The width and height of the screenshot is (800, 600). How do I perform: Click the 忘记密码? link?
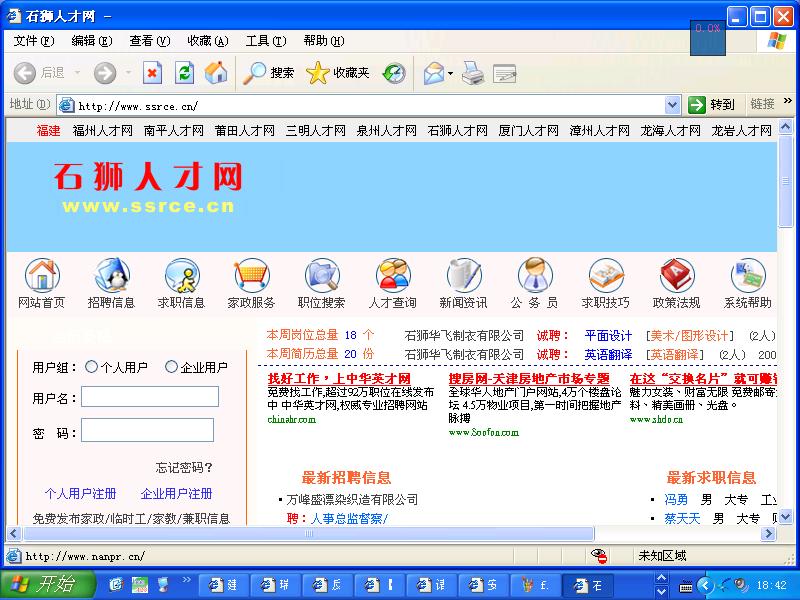click(184, 467)
